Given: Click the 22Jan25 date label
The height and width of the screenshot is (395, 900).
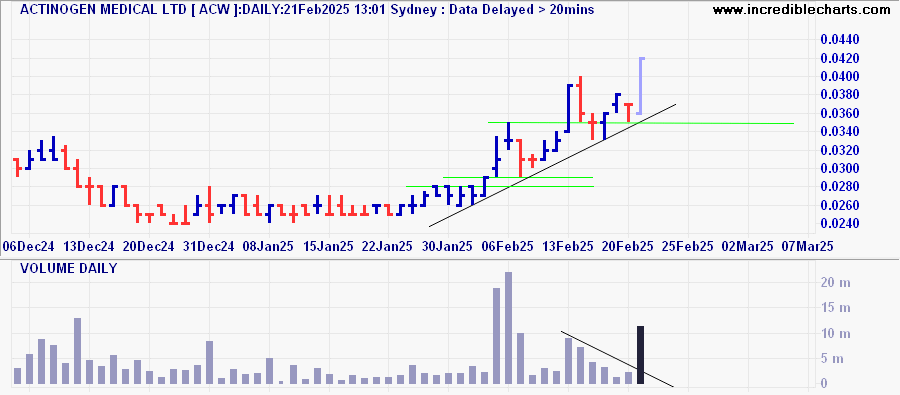Looking at the screenshot, I should click(388, 246).
